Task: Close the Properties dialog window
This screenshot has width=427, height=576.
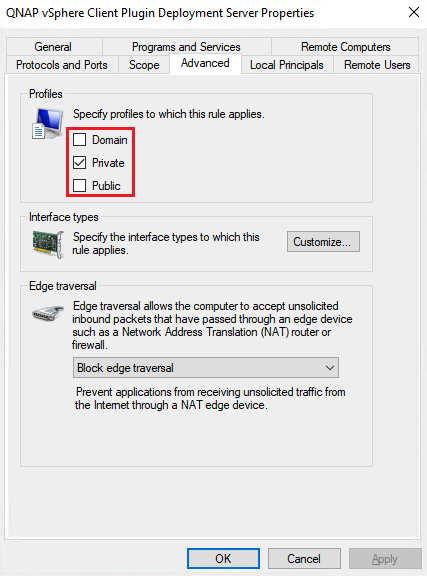Action: point(414,12)
